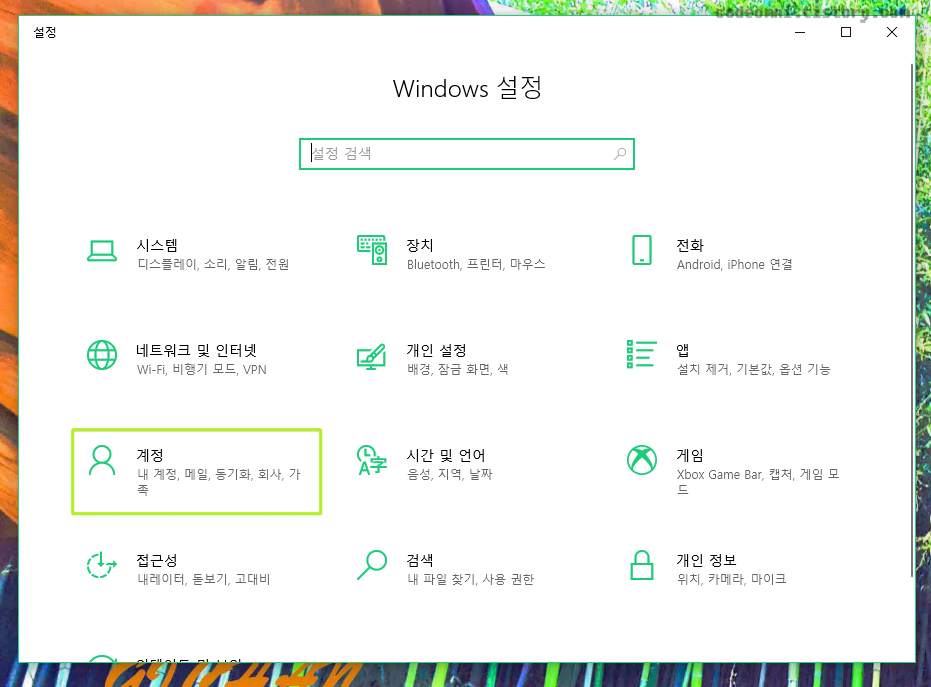This screenshot has width=931, height=687.
Task: Open the 네트워크 및 인터넷 globe icon
Action: pyautogui.click(x=102, y=355)
